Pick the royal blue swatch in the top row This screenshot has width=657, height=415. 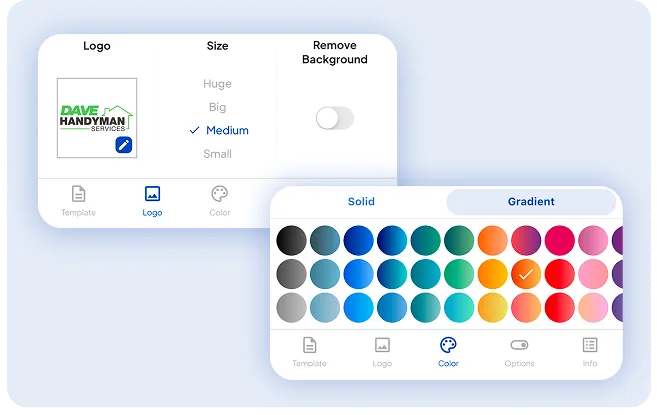point(358,241)
